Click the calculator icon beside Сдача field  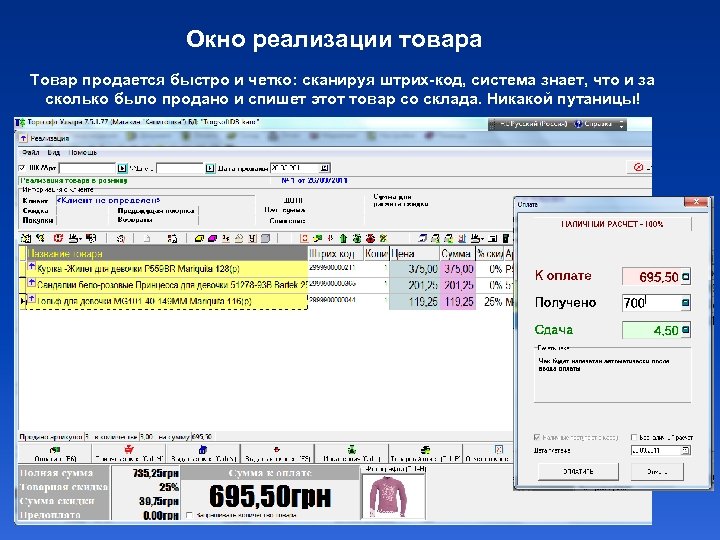[x=686, y=330]
